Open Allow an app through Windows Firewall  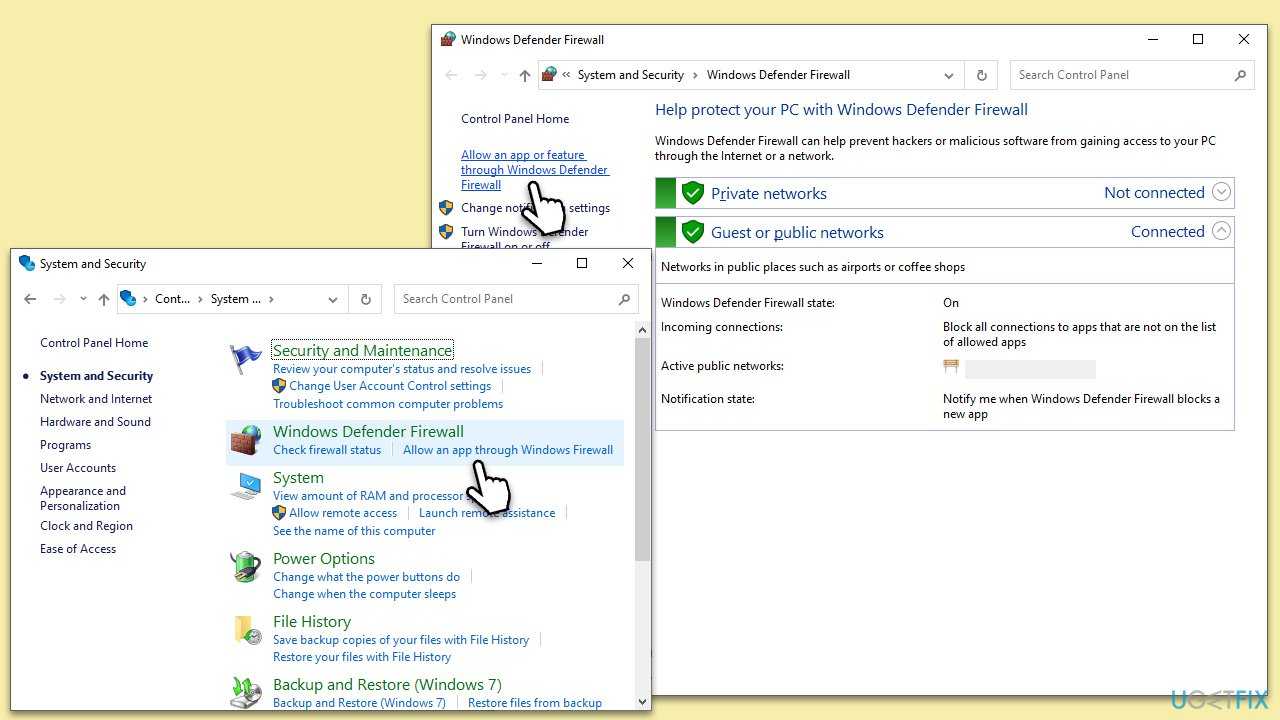508,450
